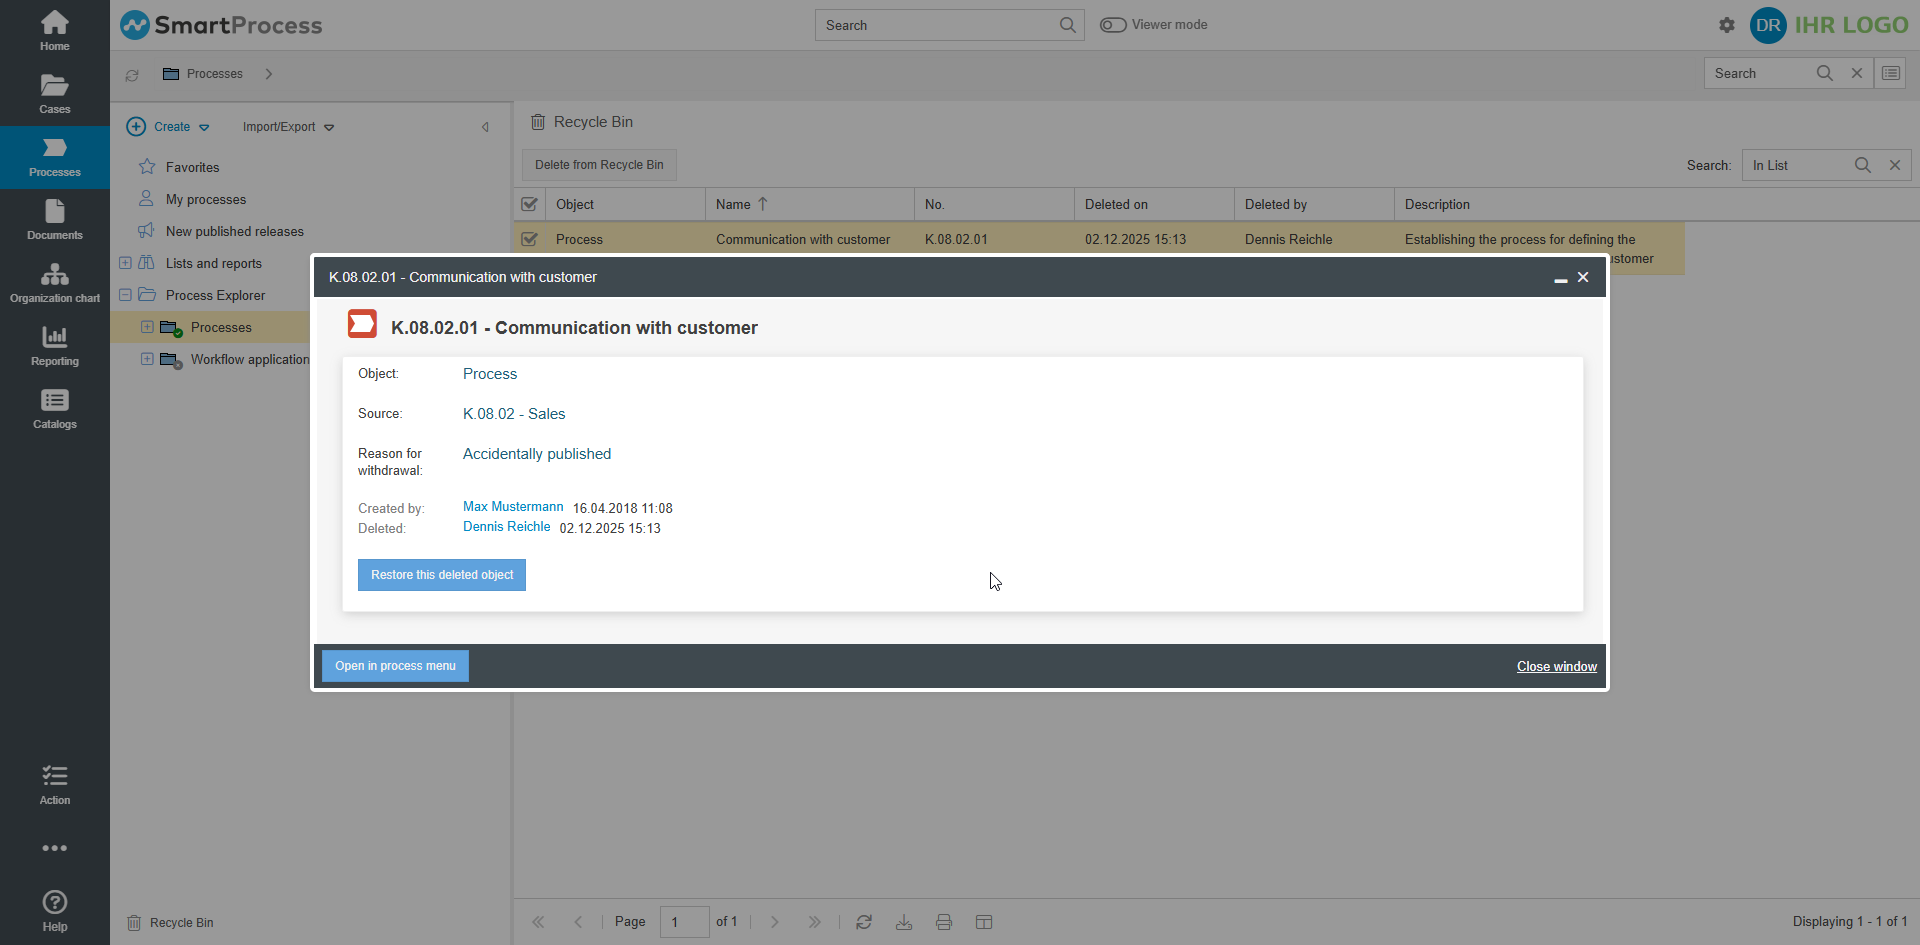Export the list with the download icon
This screenshot has width=1920, height=945.
[x=904, y=922]
